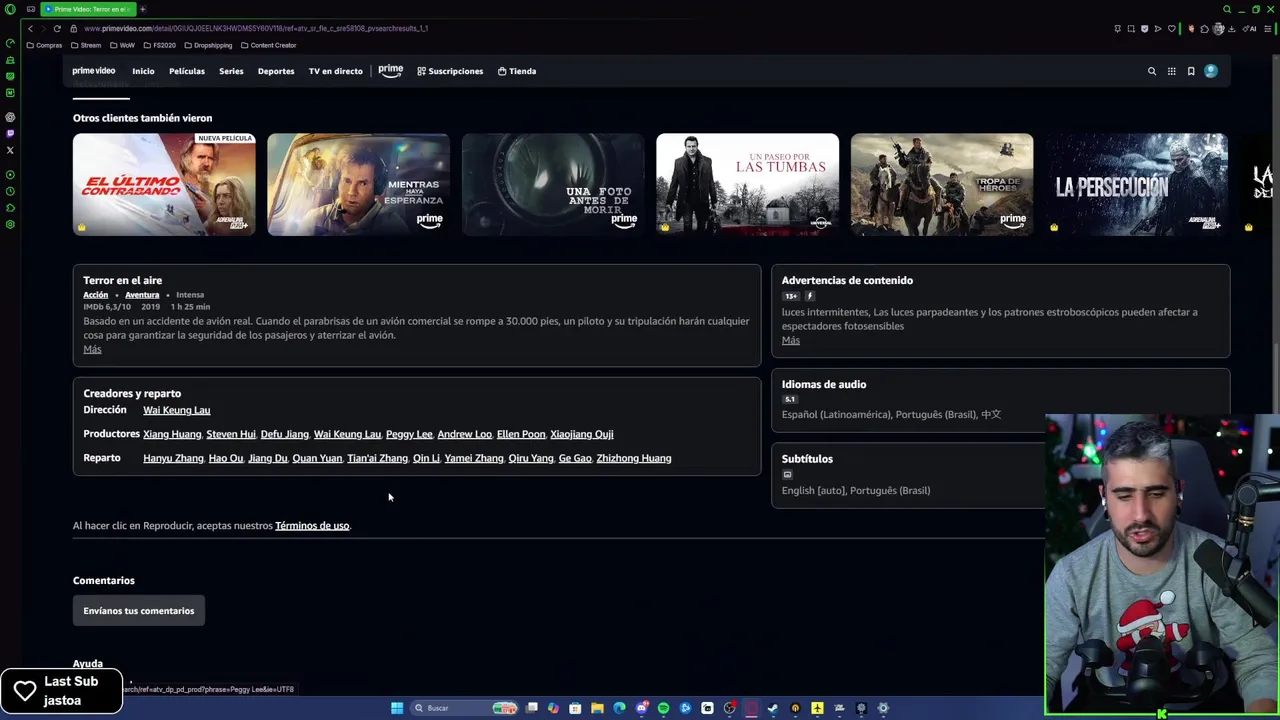Open La Persecución thumbnail
This screenshot has width=1280, height=720.
(1136, 185)
